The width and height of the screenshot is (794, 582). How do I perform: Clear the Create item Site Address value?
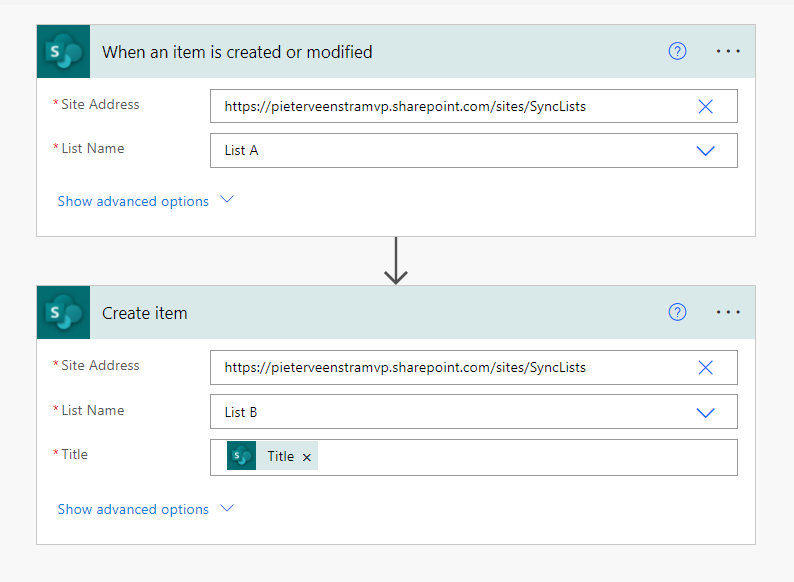click(x=705, y=367)
